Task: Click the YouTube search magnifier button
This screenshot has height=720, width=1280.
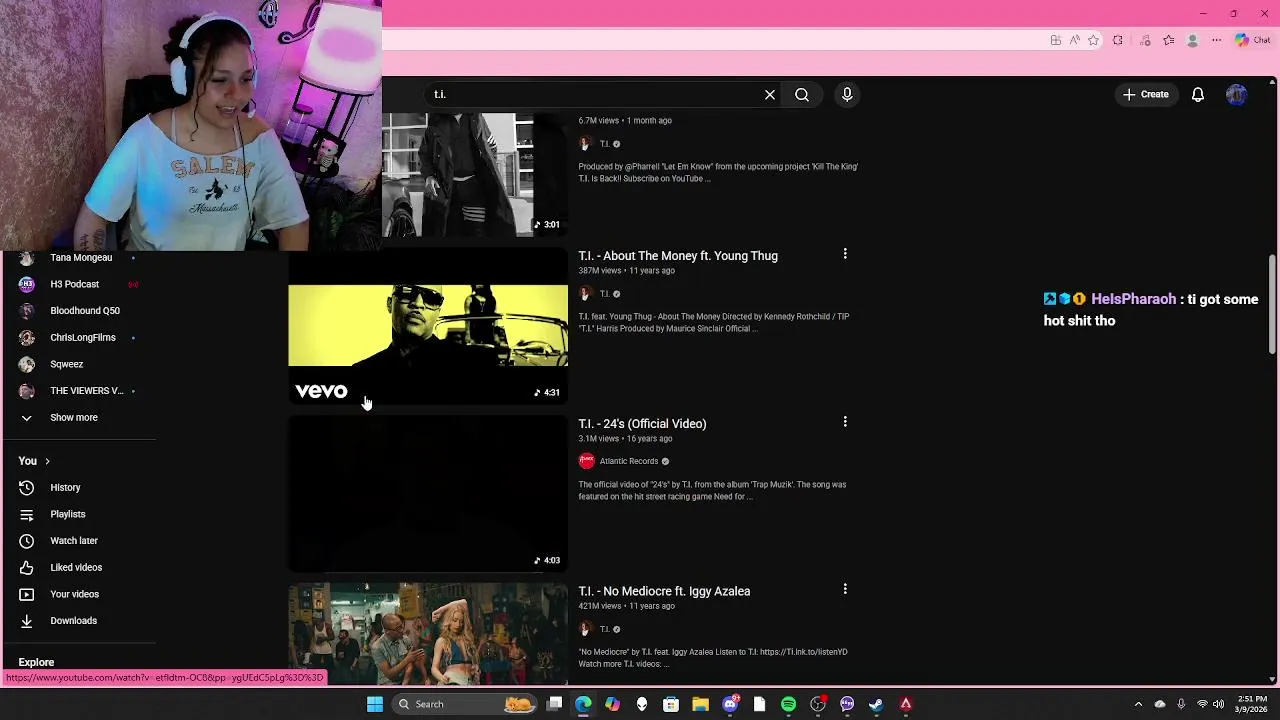Action: 802,94
